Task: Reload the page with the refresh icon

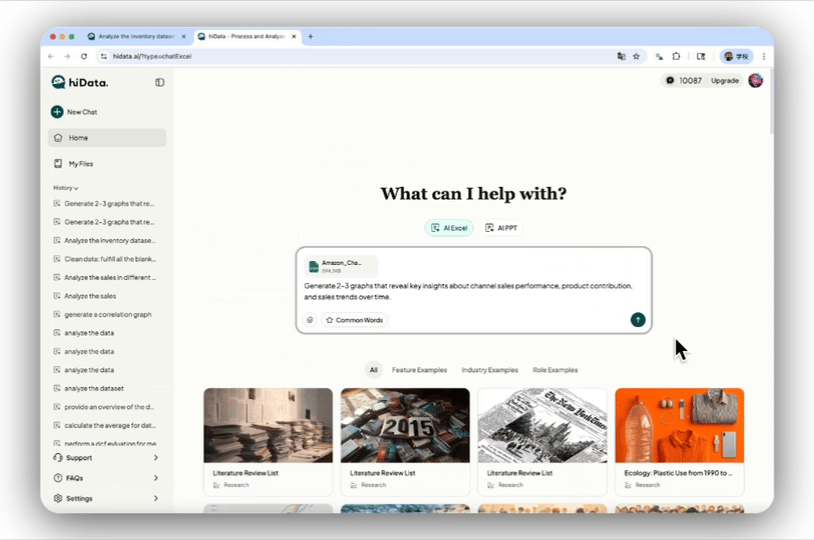Action: pos(84,56)
